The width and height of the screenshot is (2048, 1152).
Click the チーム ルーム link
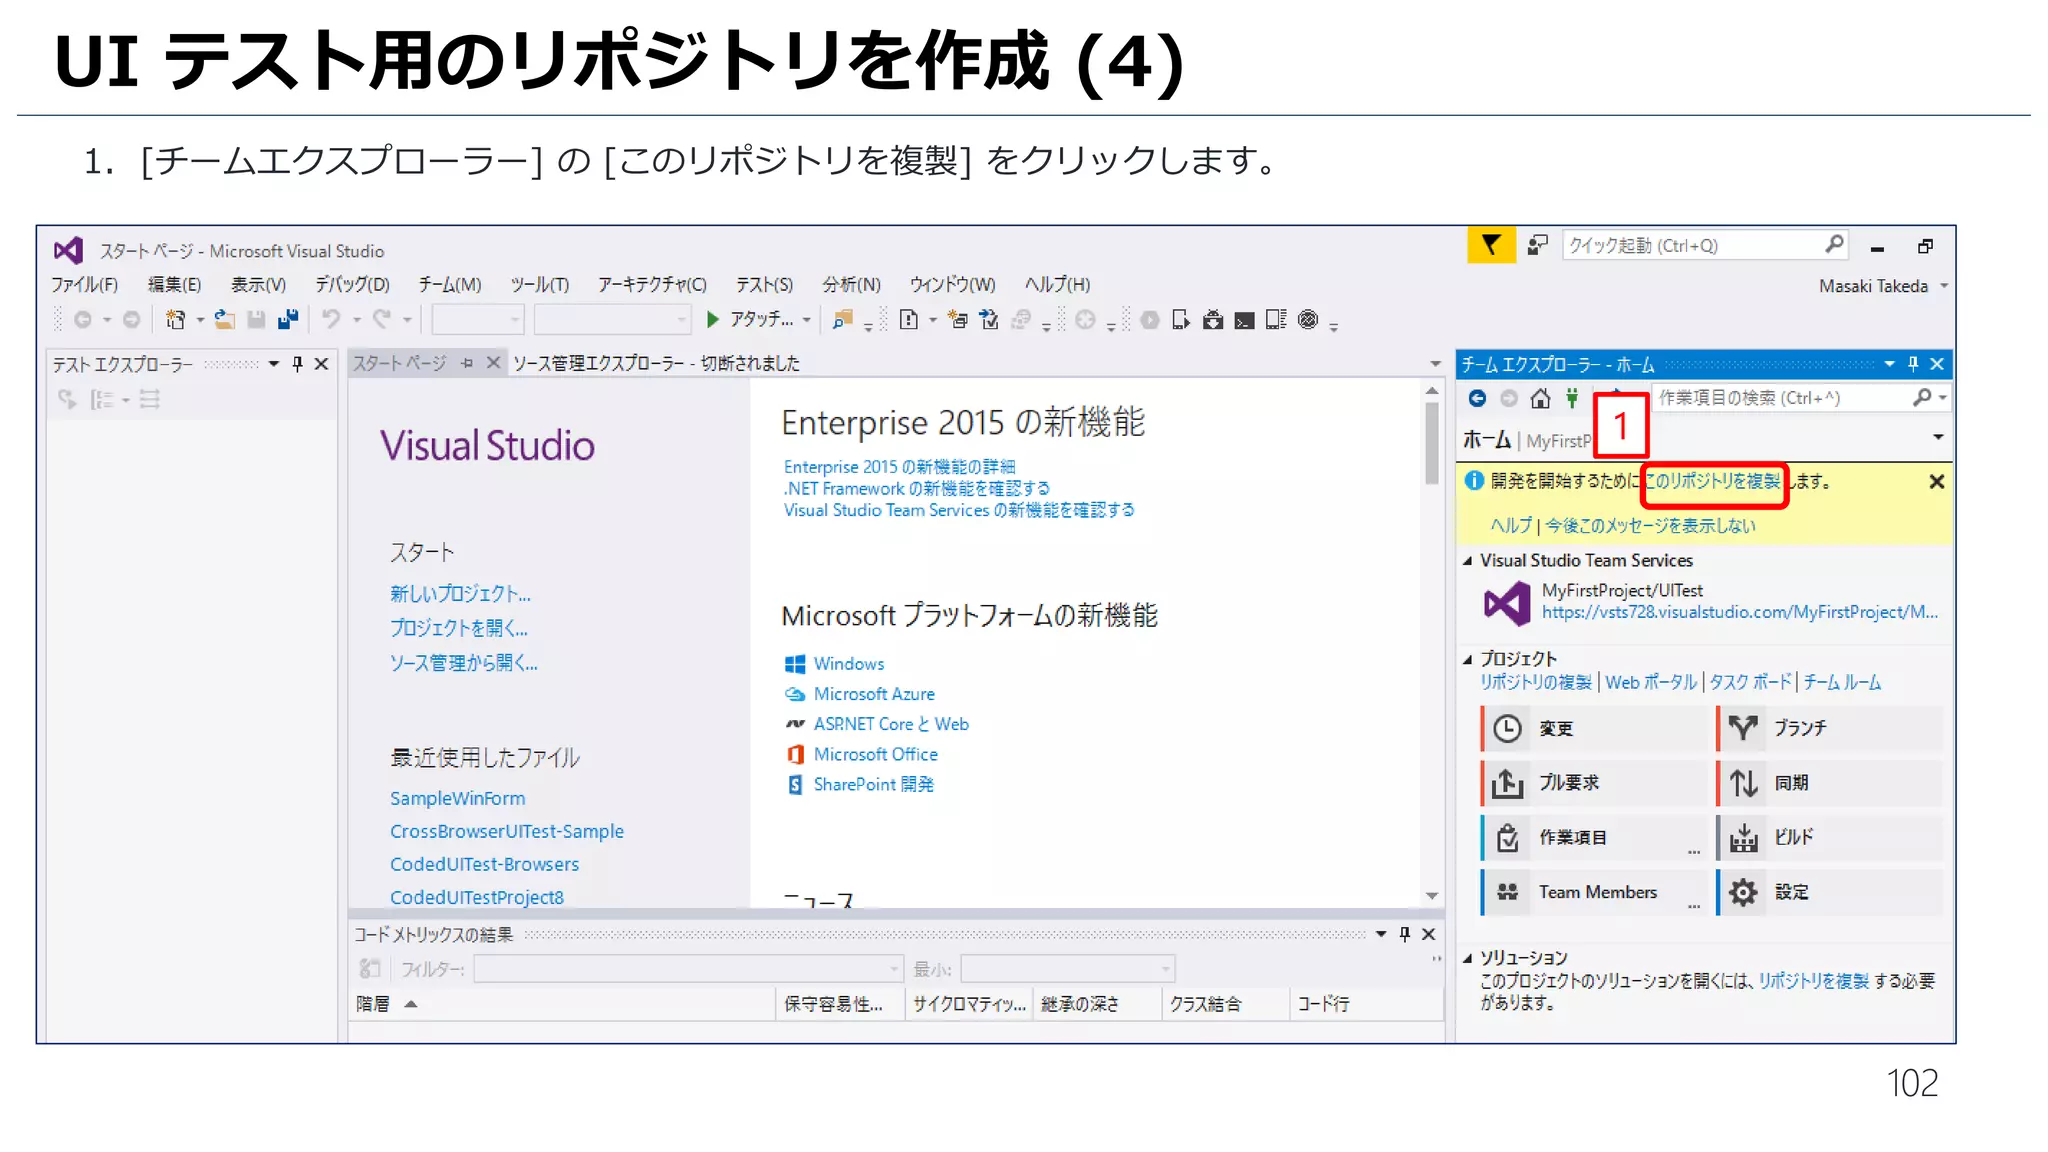pyautogui.click(x=1842, y=682)
